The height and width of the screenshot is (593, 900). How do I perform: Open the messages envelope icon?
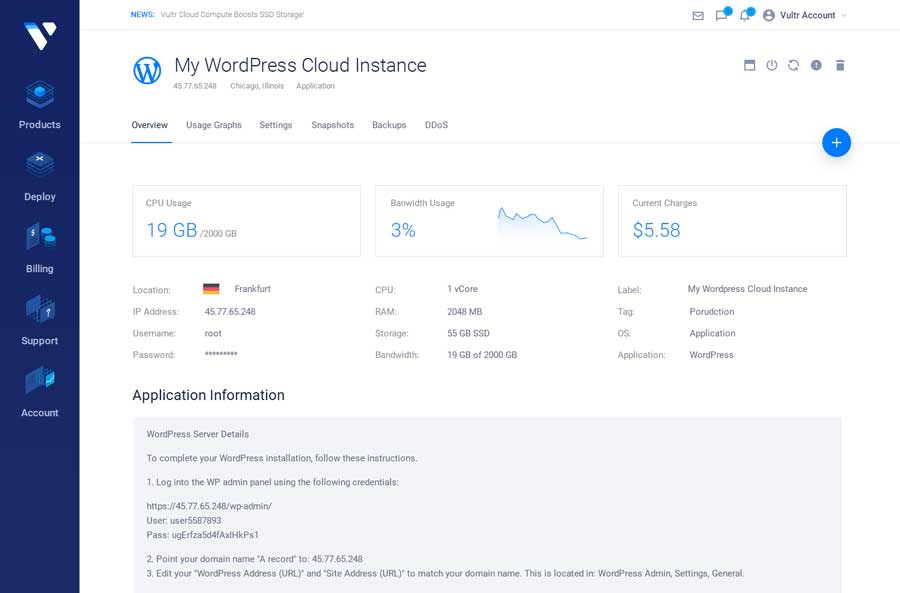click(696, 15)
